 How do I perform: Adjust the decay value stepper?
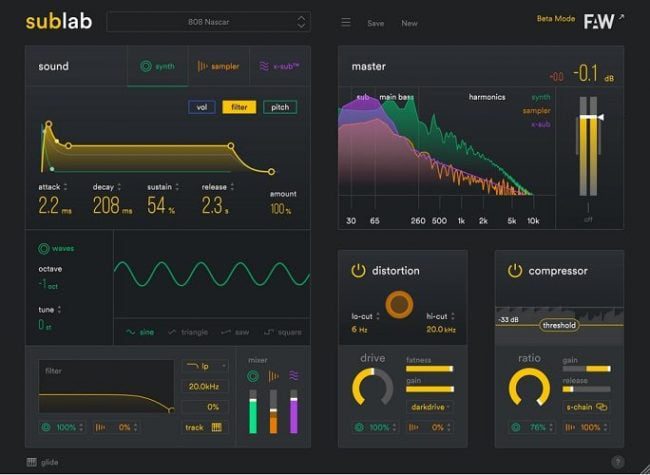(119, 187)
